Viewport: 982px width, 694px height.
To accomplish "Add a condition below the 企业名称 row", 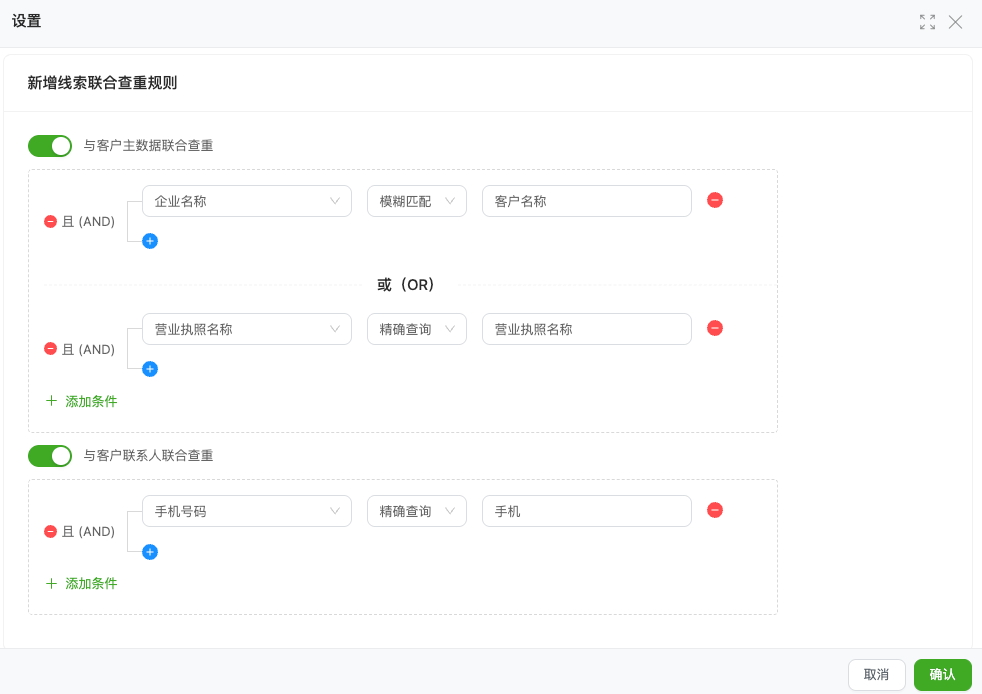I will (x=150, y=241).
